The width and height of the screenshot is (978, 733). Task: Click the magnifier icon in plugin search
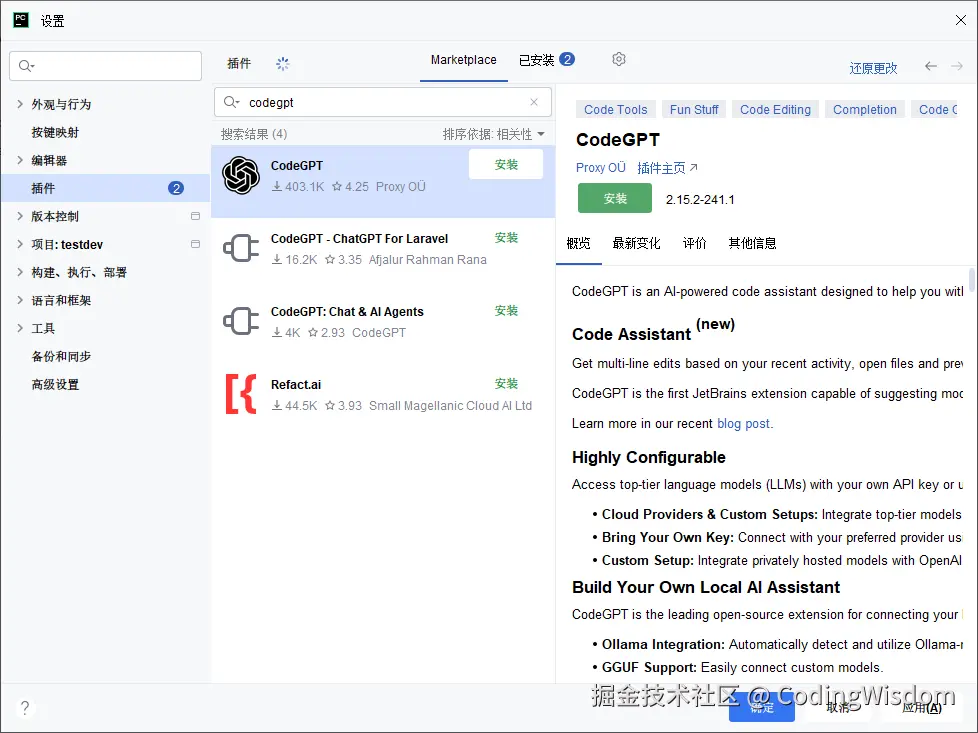[x=231, y=102]
